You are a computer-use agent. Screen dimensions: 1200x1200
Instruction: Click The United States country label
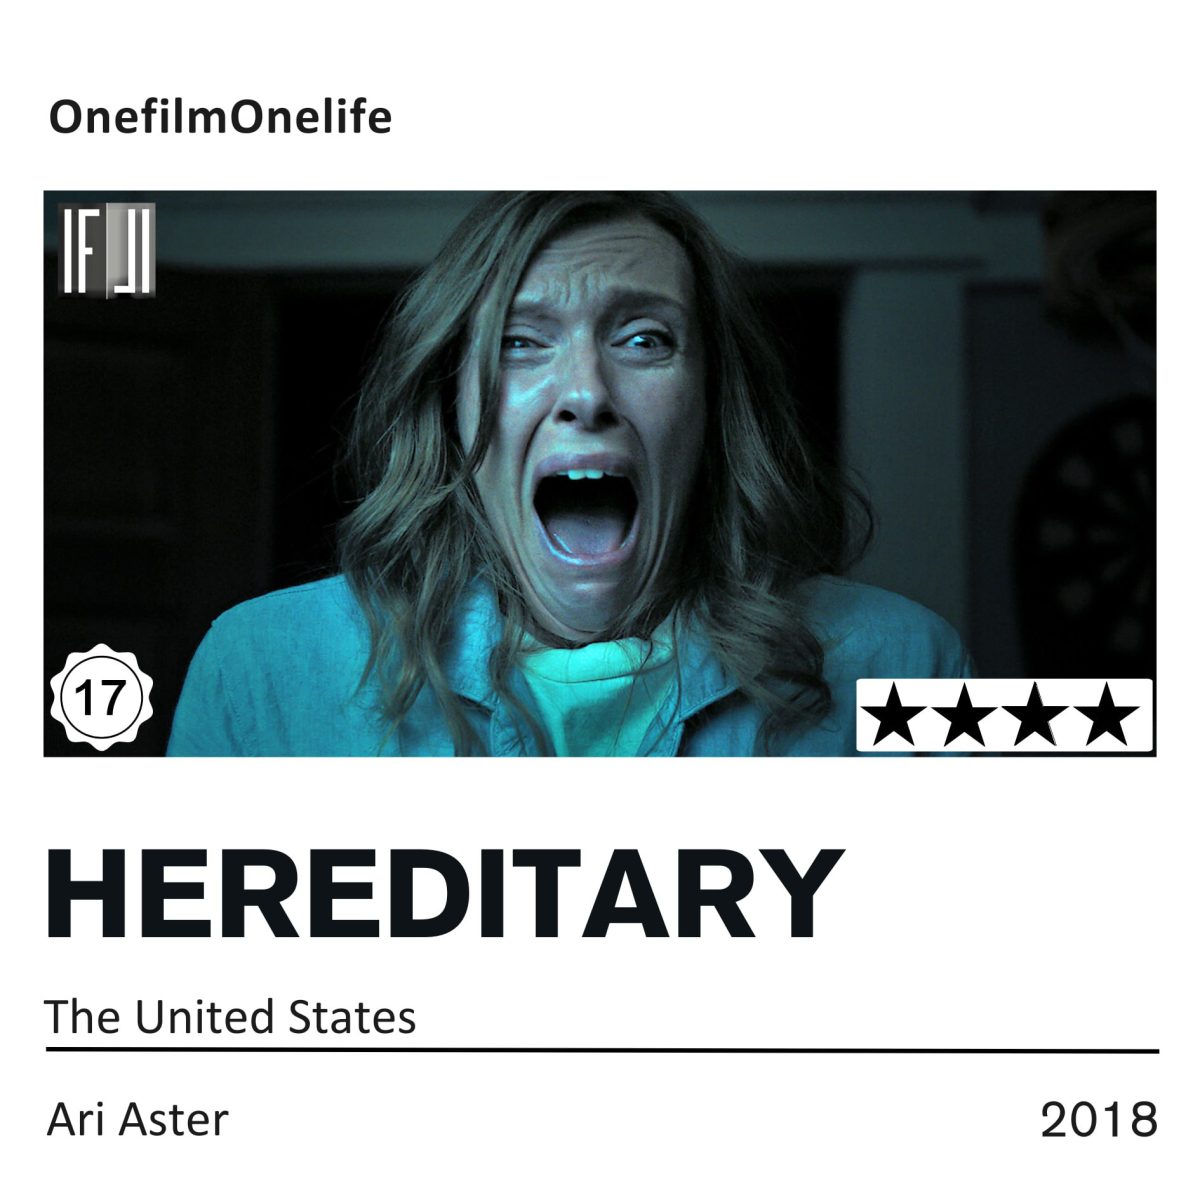[x=231, y=1017]
